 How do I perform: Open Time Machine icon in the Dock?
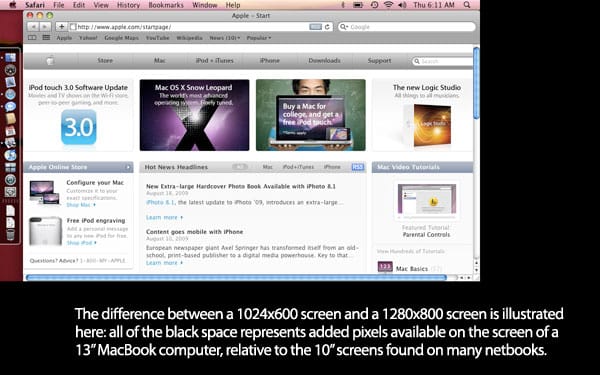[x=10, y=179]
